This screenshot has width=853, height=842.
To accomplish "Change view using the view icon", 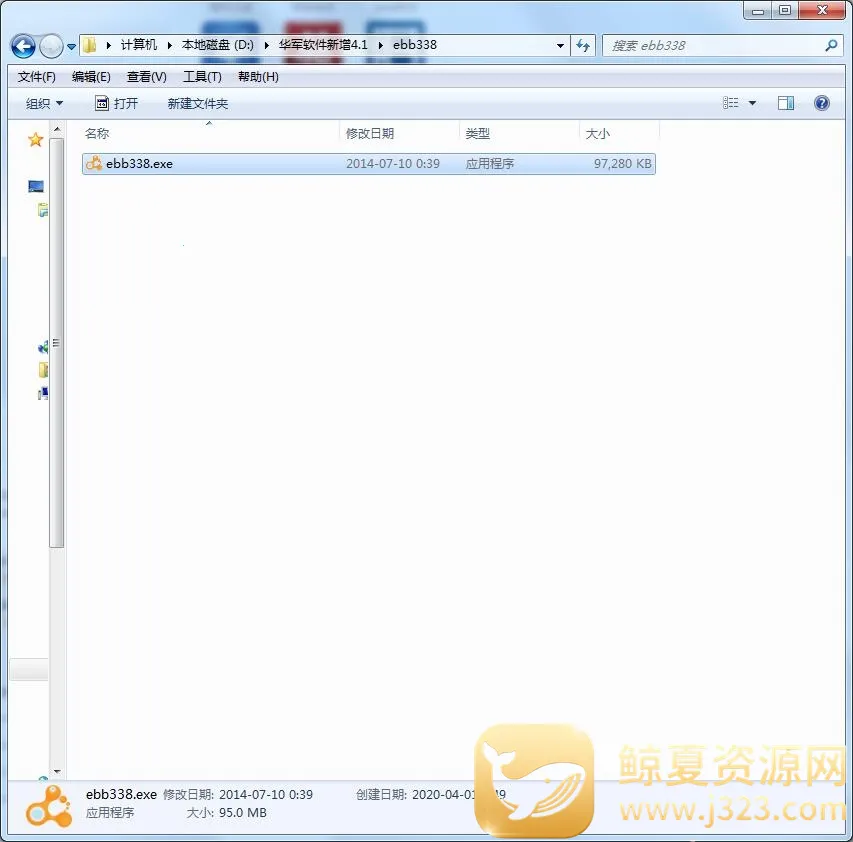I will [x=731, y=103].
